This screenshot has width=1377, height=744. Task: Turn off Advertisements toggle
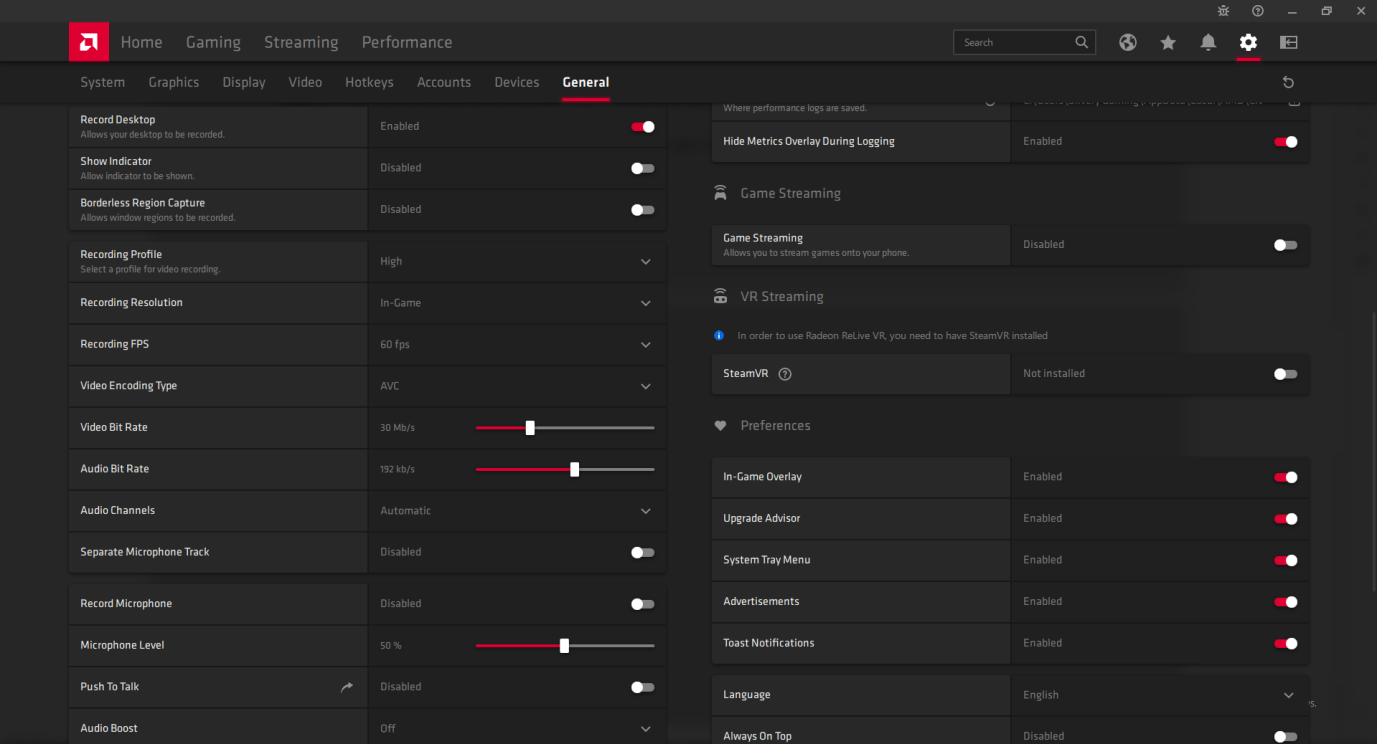(x=1286, y=602)
